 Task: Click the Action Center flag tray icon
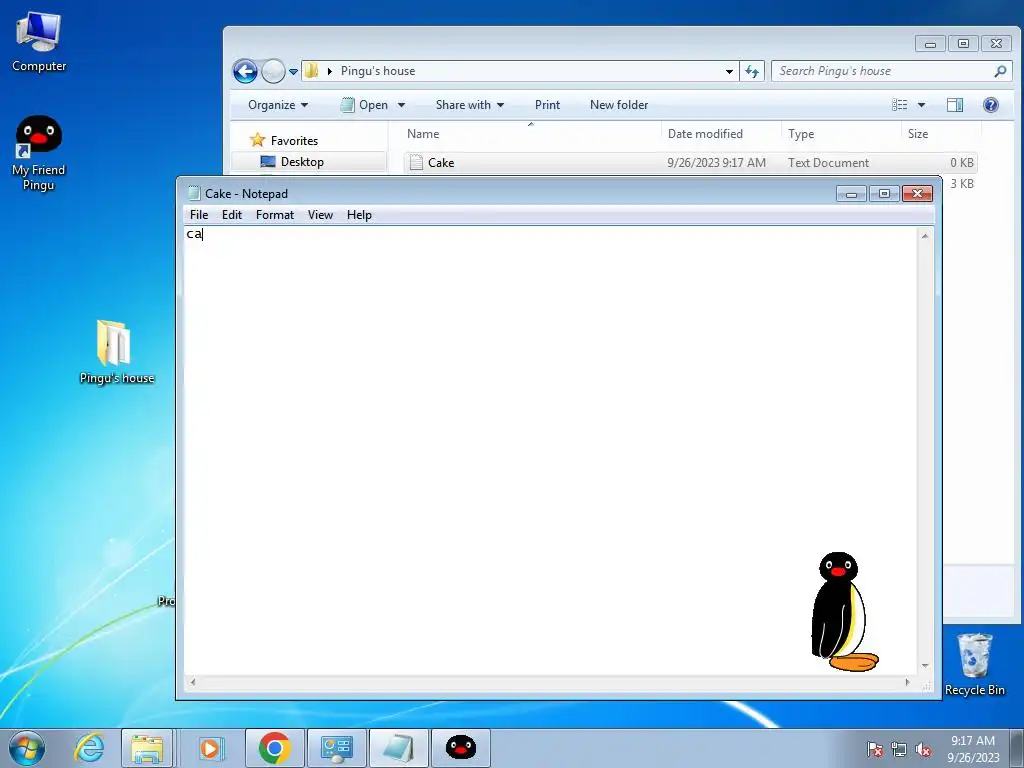pyautogui.click(x=875, y=749)
